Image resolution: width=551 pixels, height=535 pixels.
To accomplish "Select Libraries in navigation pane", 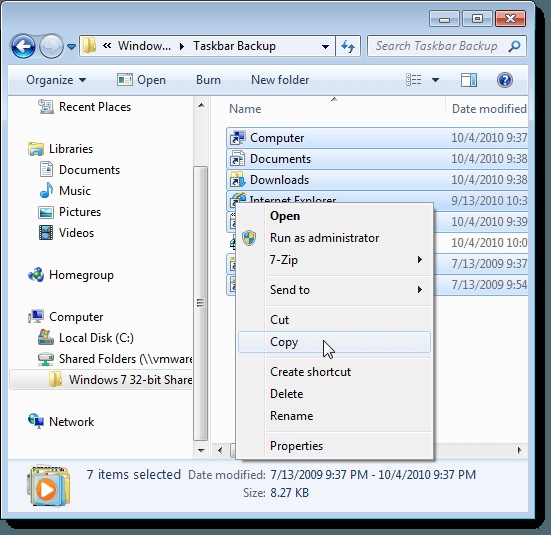I will [71, 149].
